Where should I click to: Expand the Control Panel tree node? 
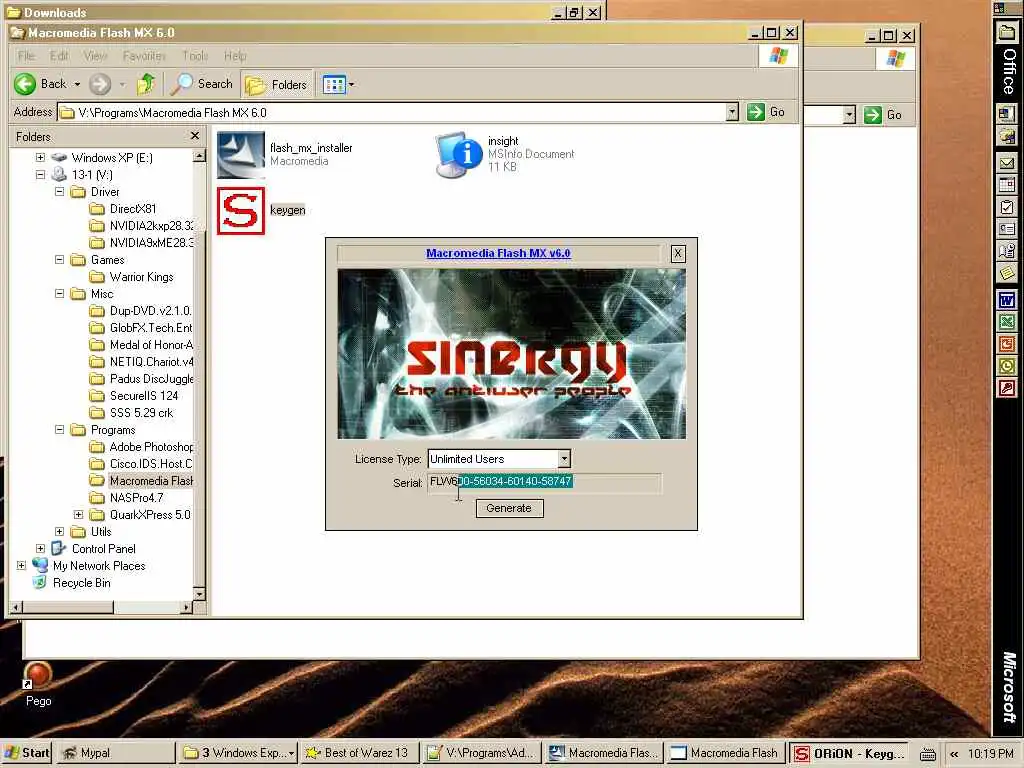point(40,549)
